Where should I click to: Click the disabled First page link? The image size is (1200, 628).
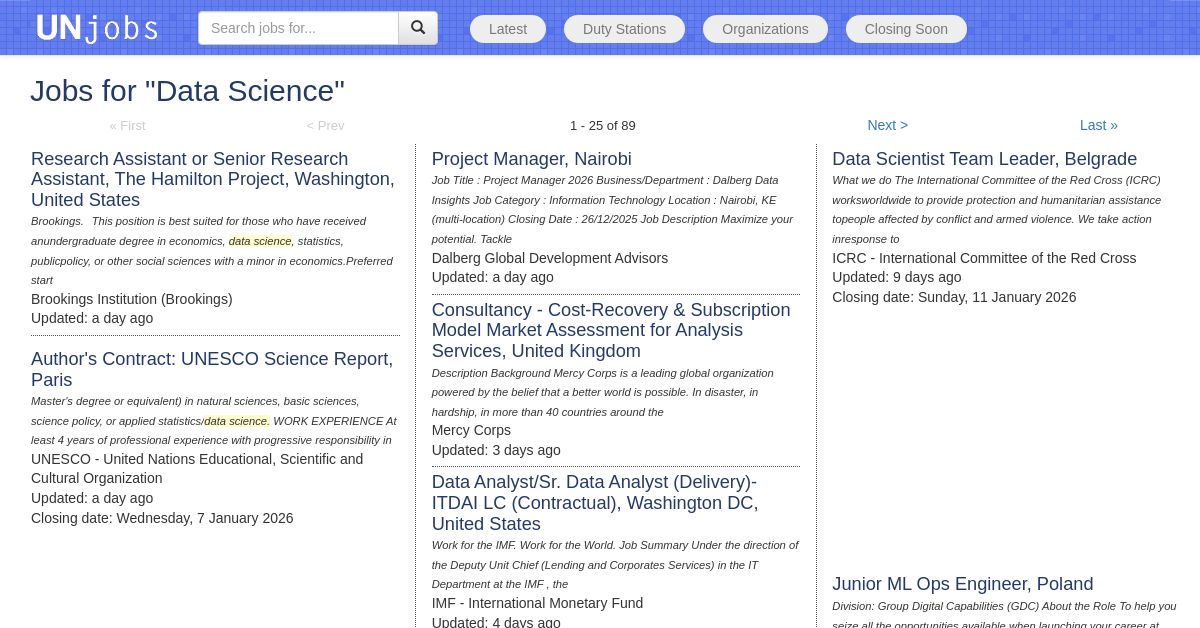click(127, 126)
